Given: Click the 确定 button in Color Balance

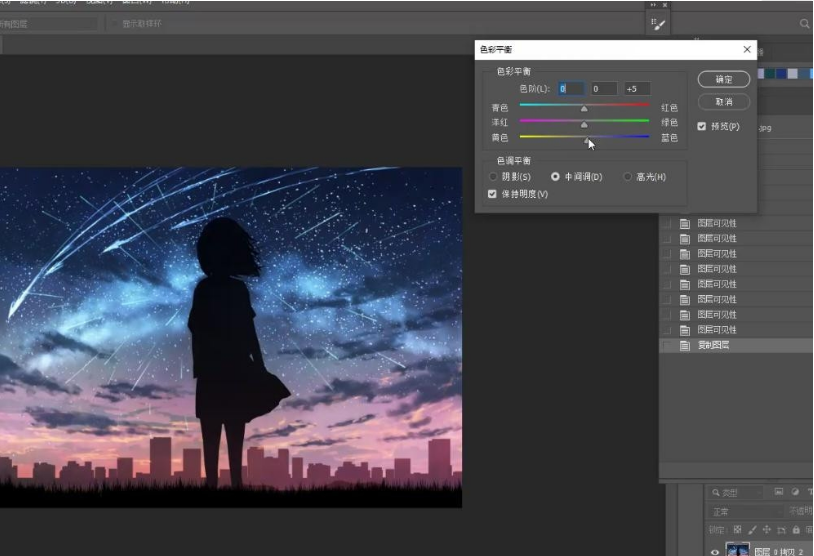Looking at the screenshot, I should tap(724, 79).
